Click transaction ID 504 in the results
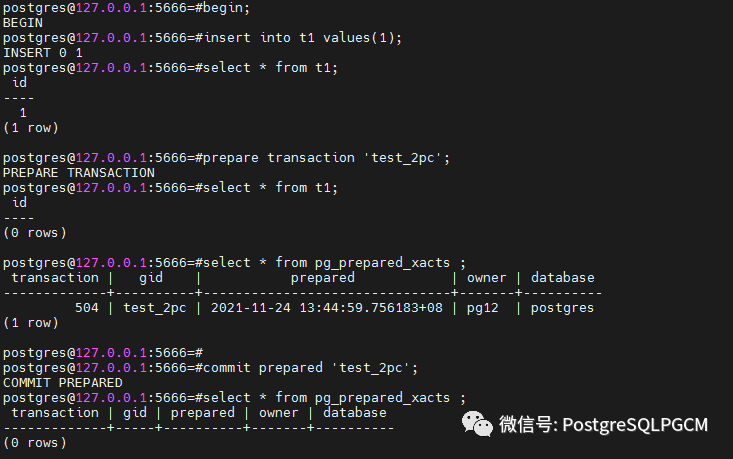 pos(87,308)
